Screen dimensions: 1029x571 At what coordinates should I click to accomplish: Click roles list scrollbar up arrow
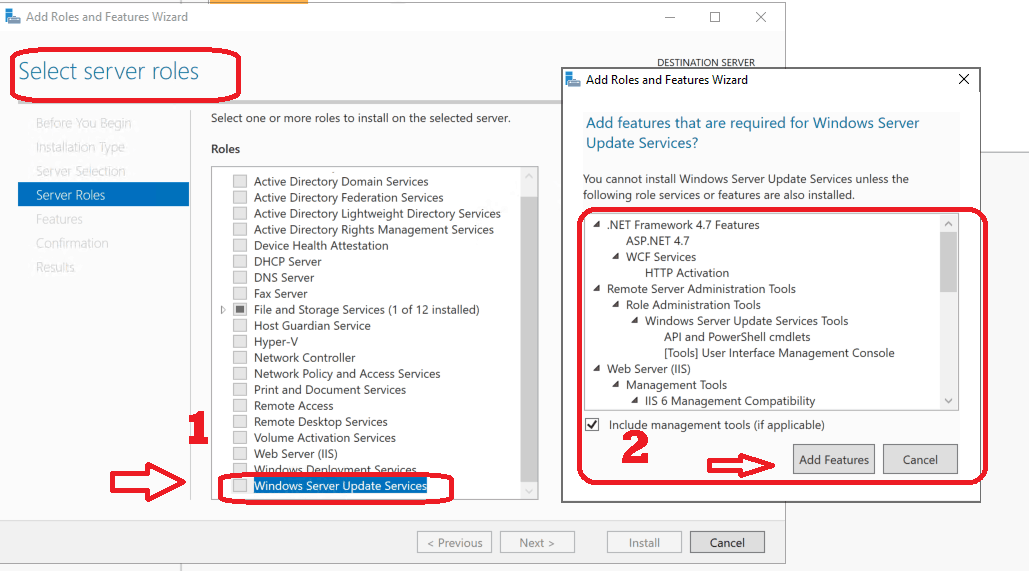(x=529, y=175)
